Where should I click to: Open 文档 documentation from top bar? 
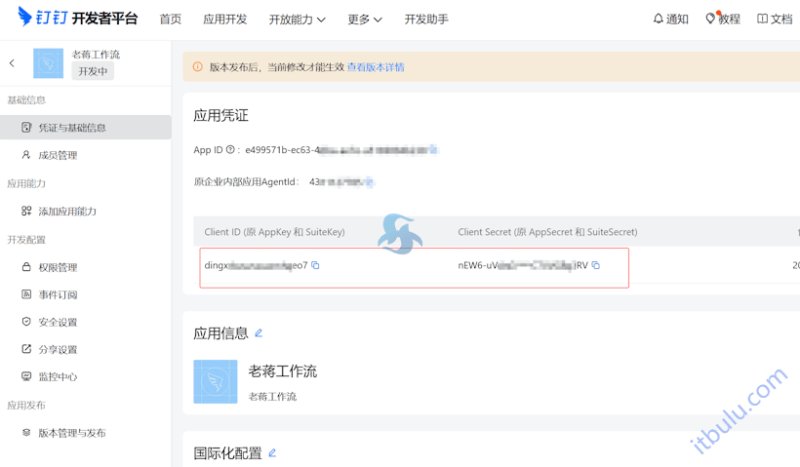pyautogui.click(x=774, y=19)
